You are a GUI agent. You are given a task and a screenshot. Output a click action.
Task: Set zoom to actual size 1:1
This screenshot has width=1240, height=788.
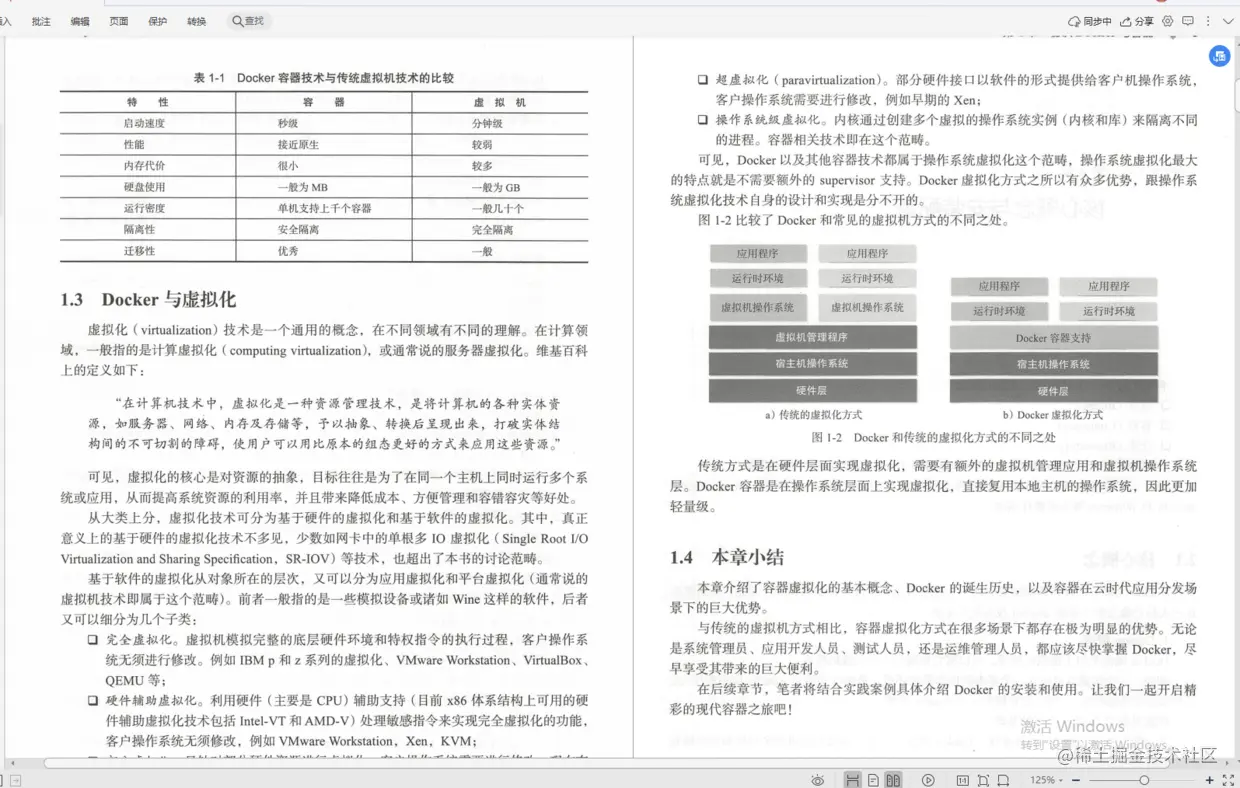pyautogui.click(x=962, y=780)
